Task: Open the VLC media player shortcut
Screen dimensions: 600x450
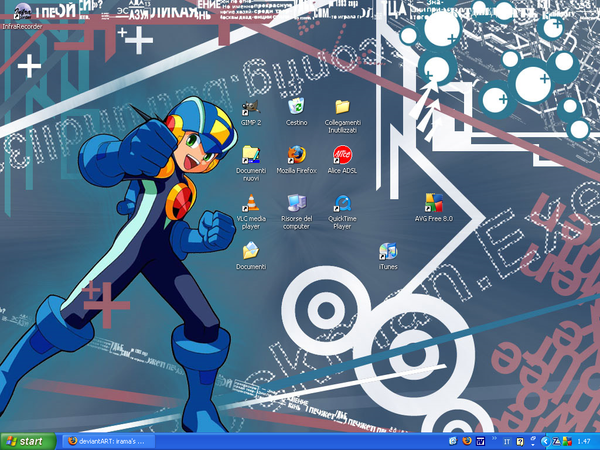Action: click(x=251, y=212)
